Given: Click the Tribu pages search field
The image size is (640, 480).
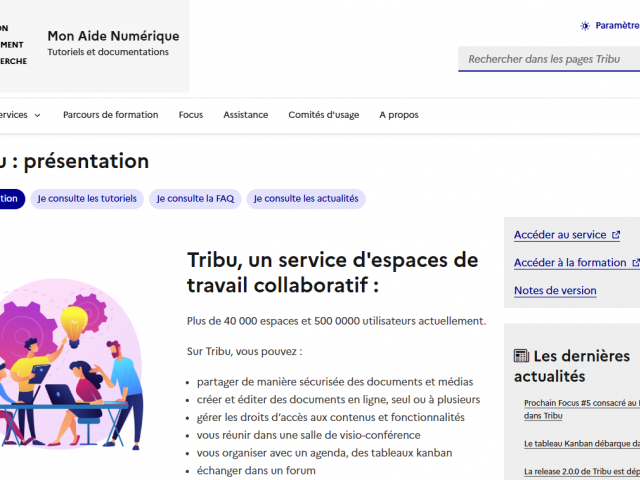Looking at the screenshot, I should coord(550,60).
